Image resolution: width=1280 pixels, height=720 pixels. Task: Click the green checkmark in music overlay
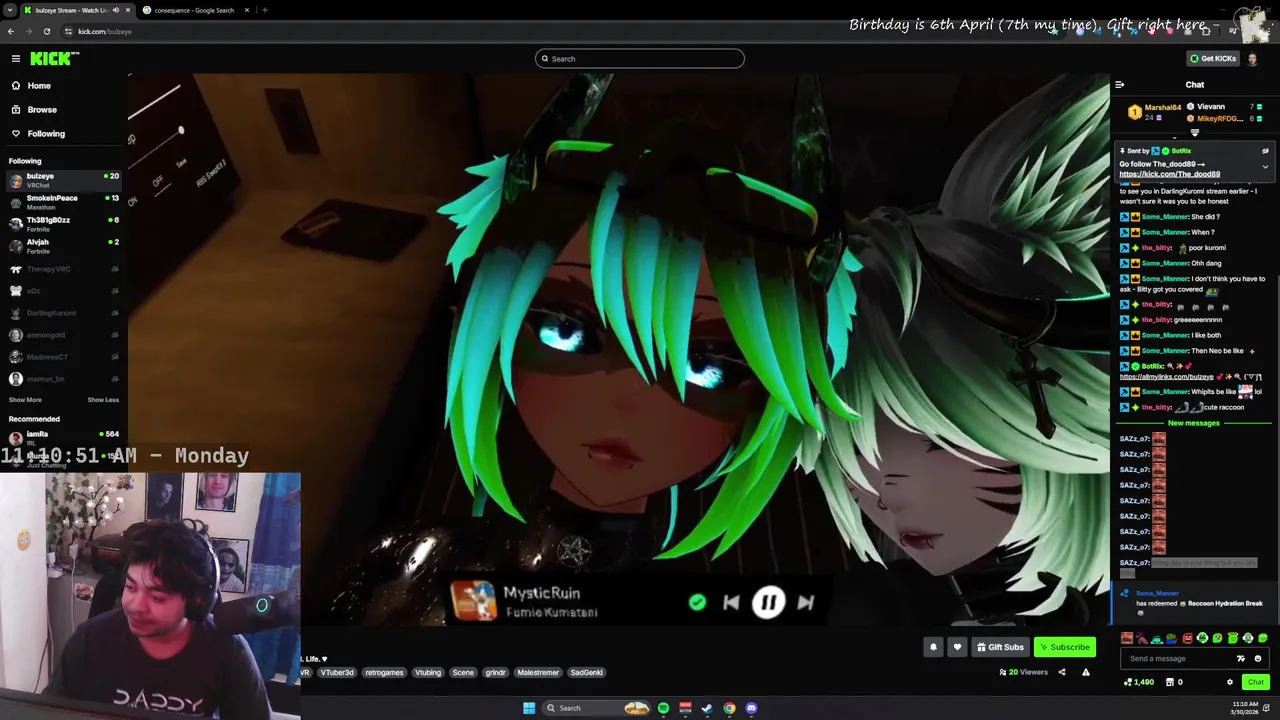tap(697, 602)
